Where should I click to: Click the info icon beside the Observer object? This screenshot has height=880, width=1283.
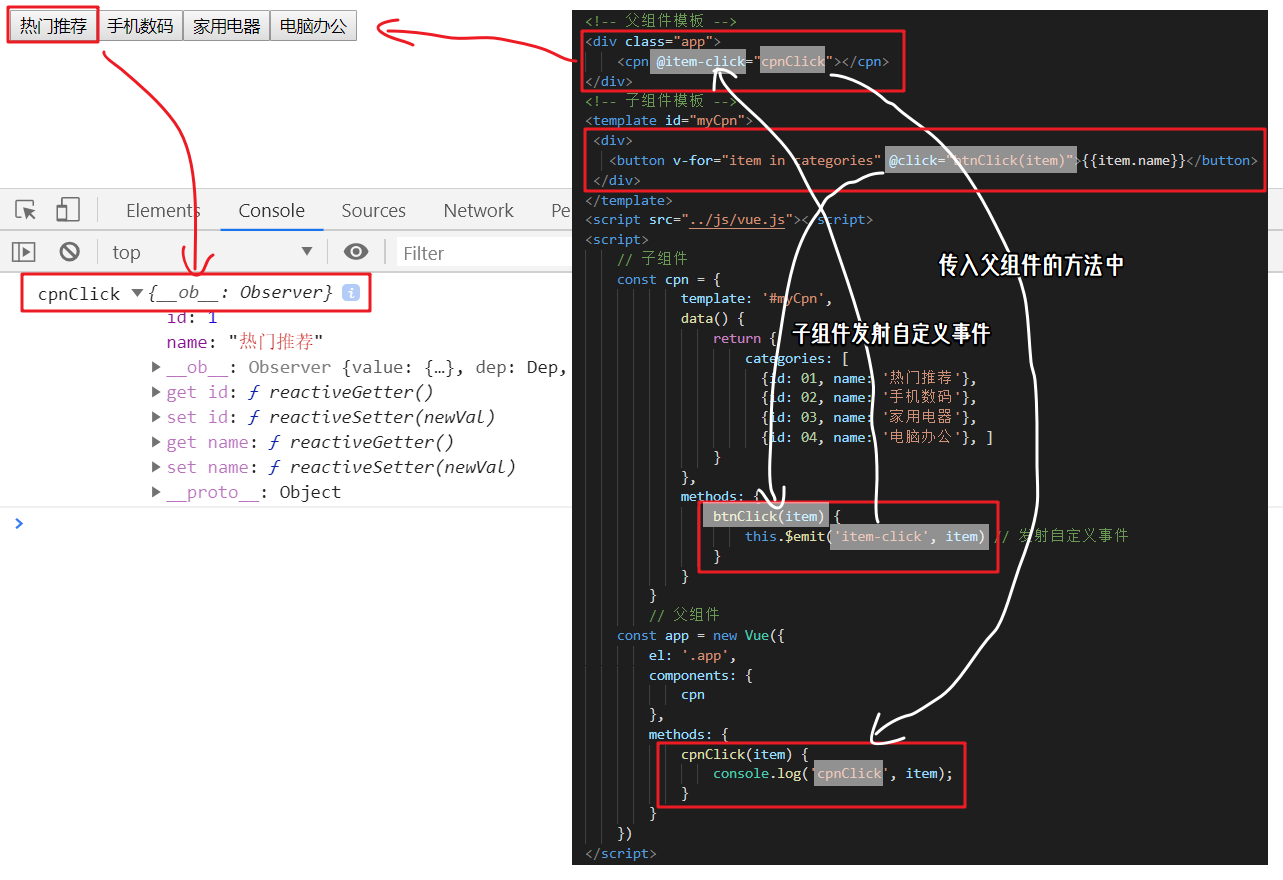350,292
